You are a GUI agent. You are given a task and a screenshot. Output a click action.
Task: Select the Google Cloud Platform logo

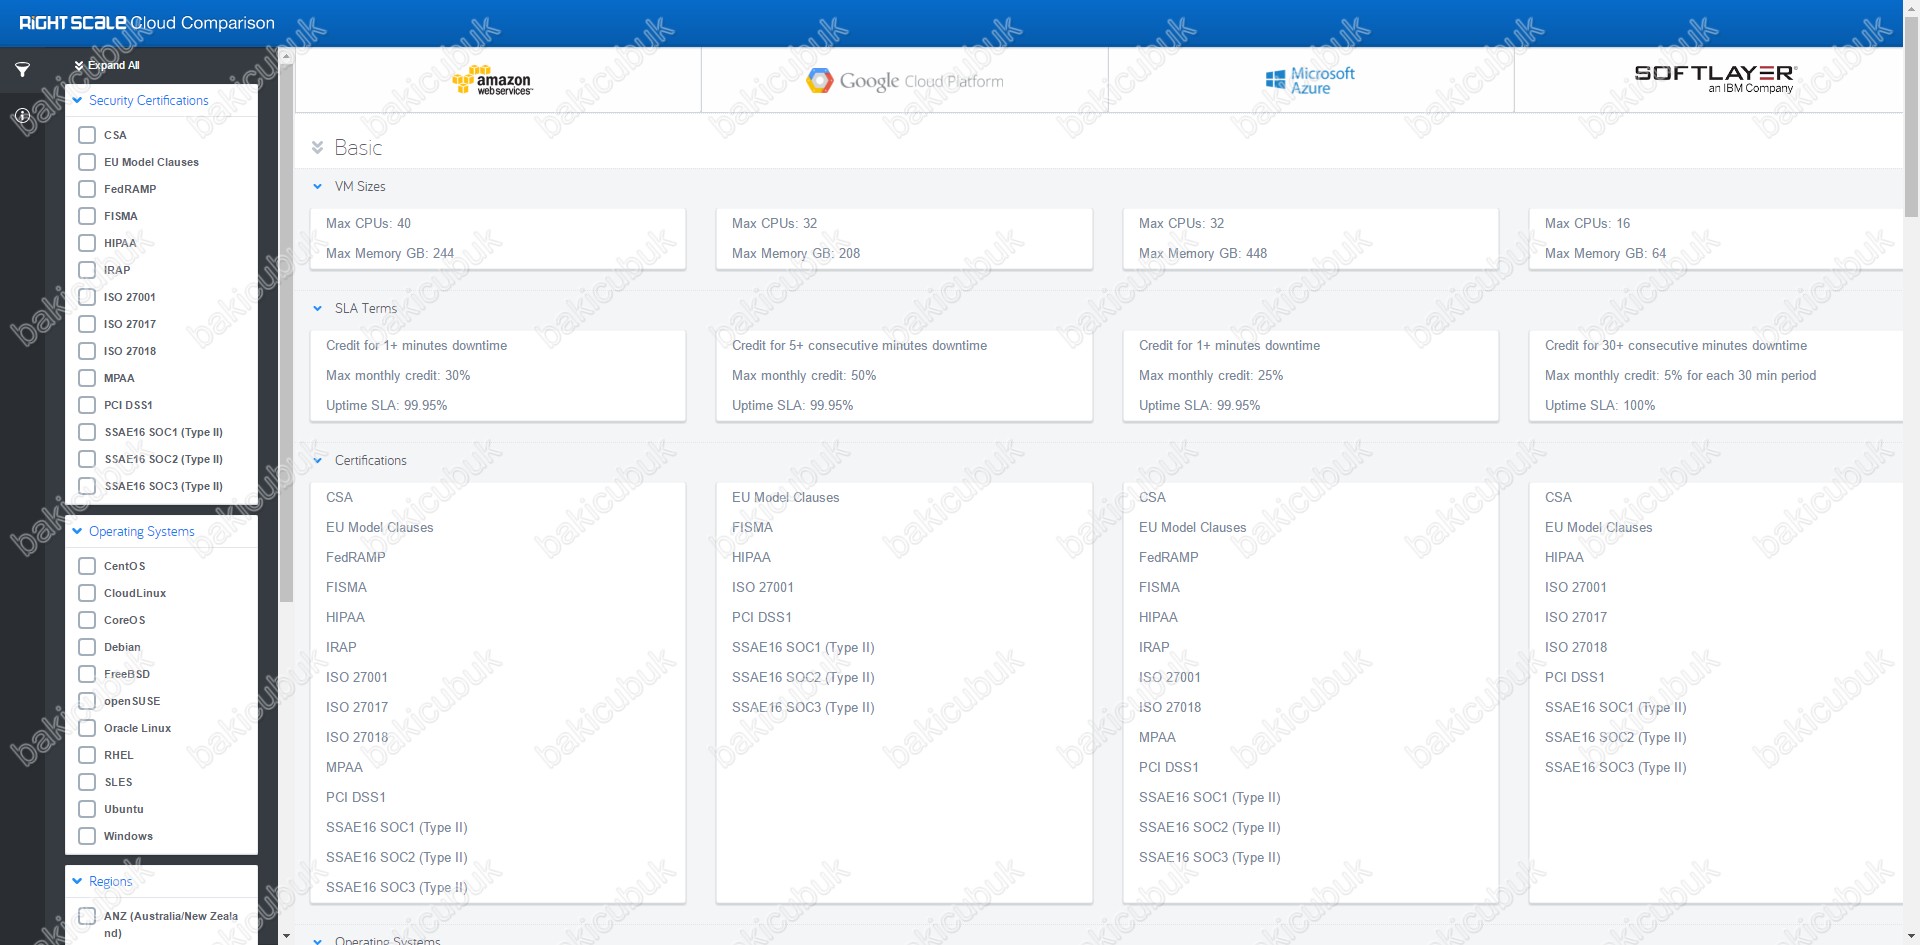(x=905, y=81)
